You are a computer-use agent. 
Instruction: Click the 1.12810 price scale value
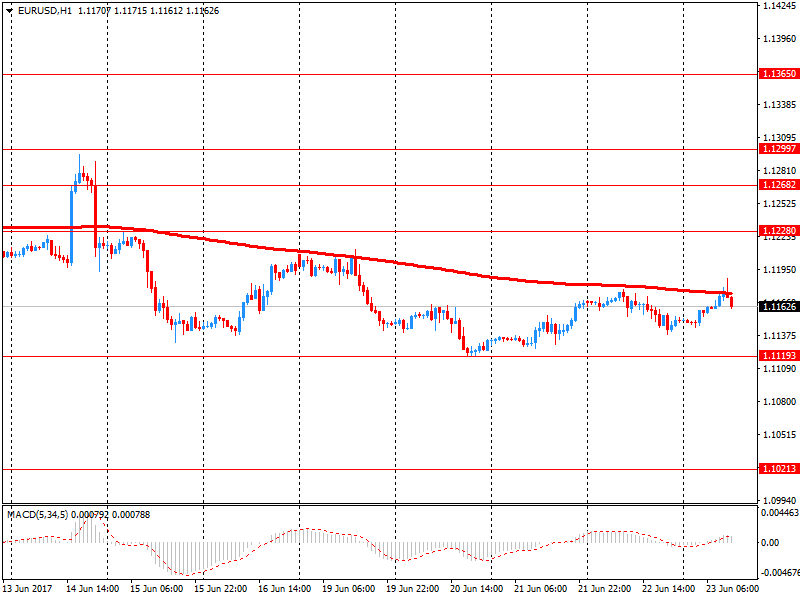click(780, 170)
